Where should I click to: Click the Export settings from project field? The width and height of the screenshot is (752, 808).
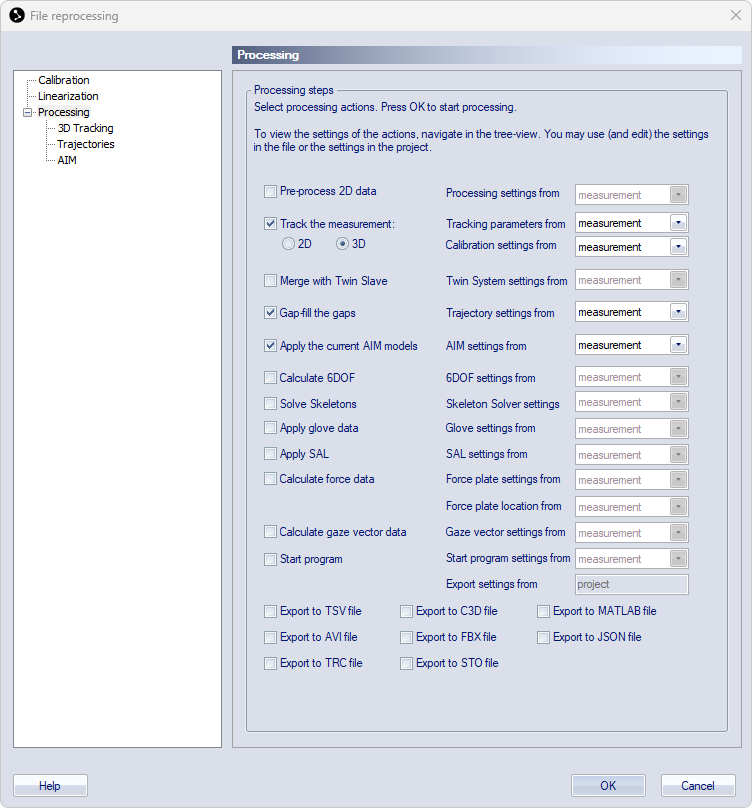pos(631,584)
